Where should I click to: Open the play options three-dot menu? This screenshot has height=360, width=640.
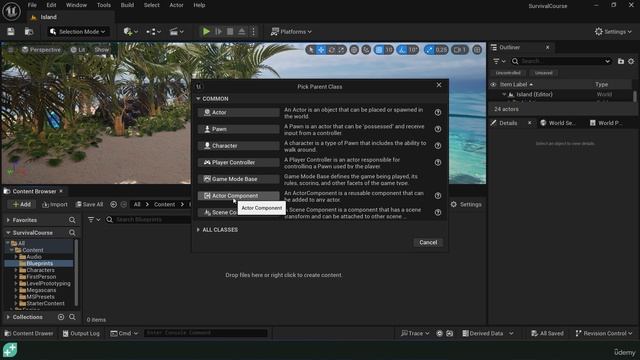(x=253, y=31)
